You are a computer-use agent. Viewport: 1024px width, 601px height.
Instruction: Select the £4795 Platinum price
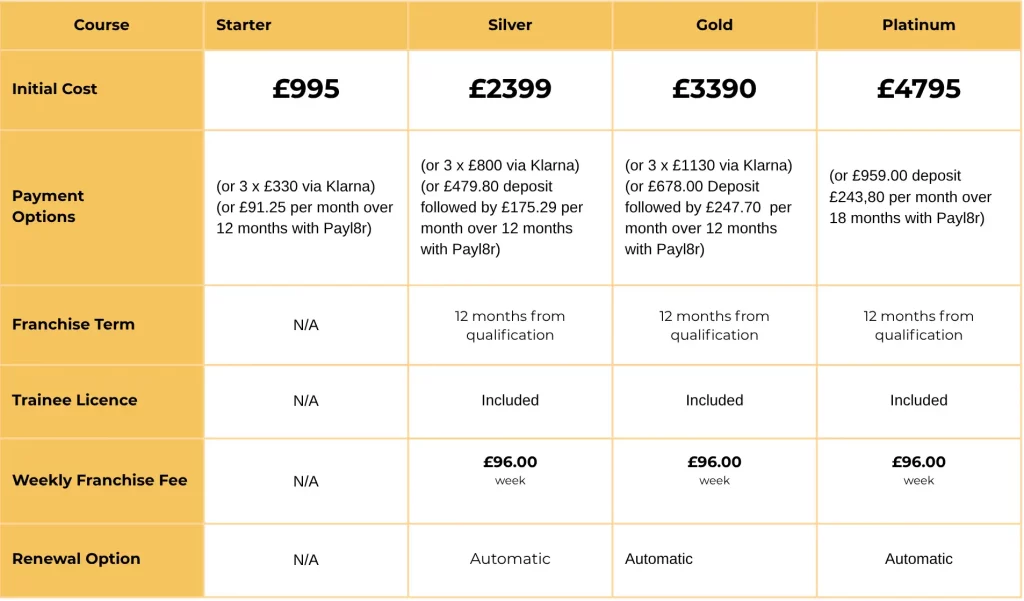[x=918, y=89]
